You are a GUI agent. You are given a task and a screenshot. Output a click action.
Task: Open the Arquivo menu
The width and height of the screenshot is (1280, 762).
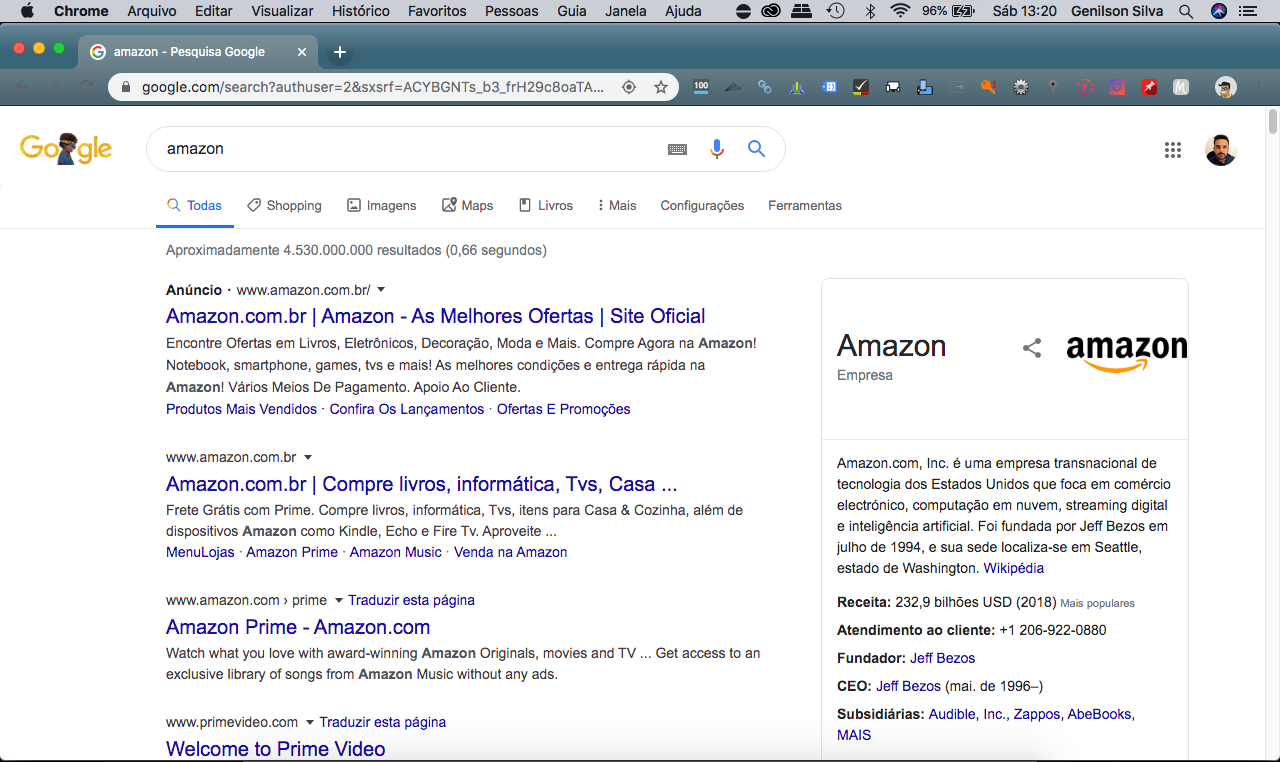[152, 11]
